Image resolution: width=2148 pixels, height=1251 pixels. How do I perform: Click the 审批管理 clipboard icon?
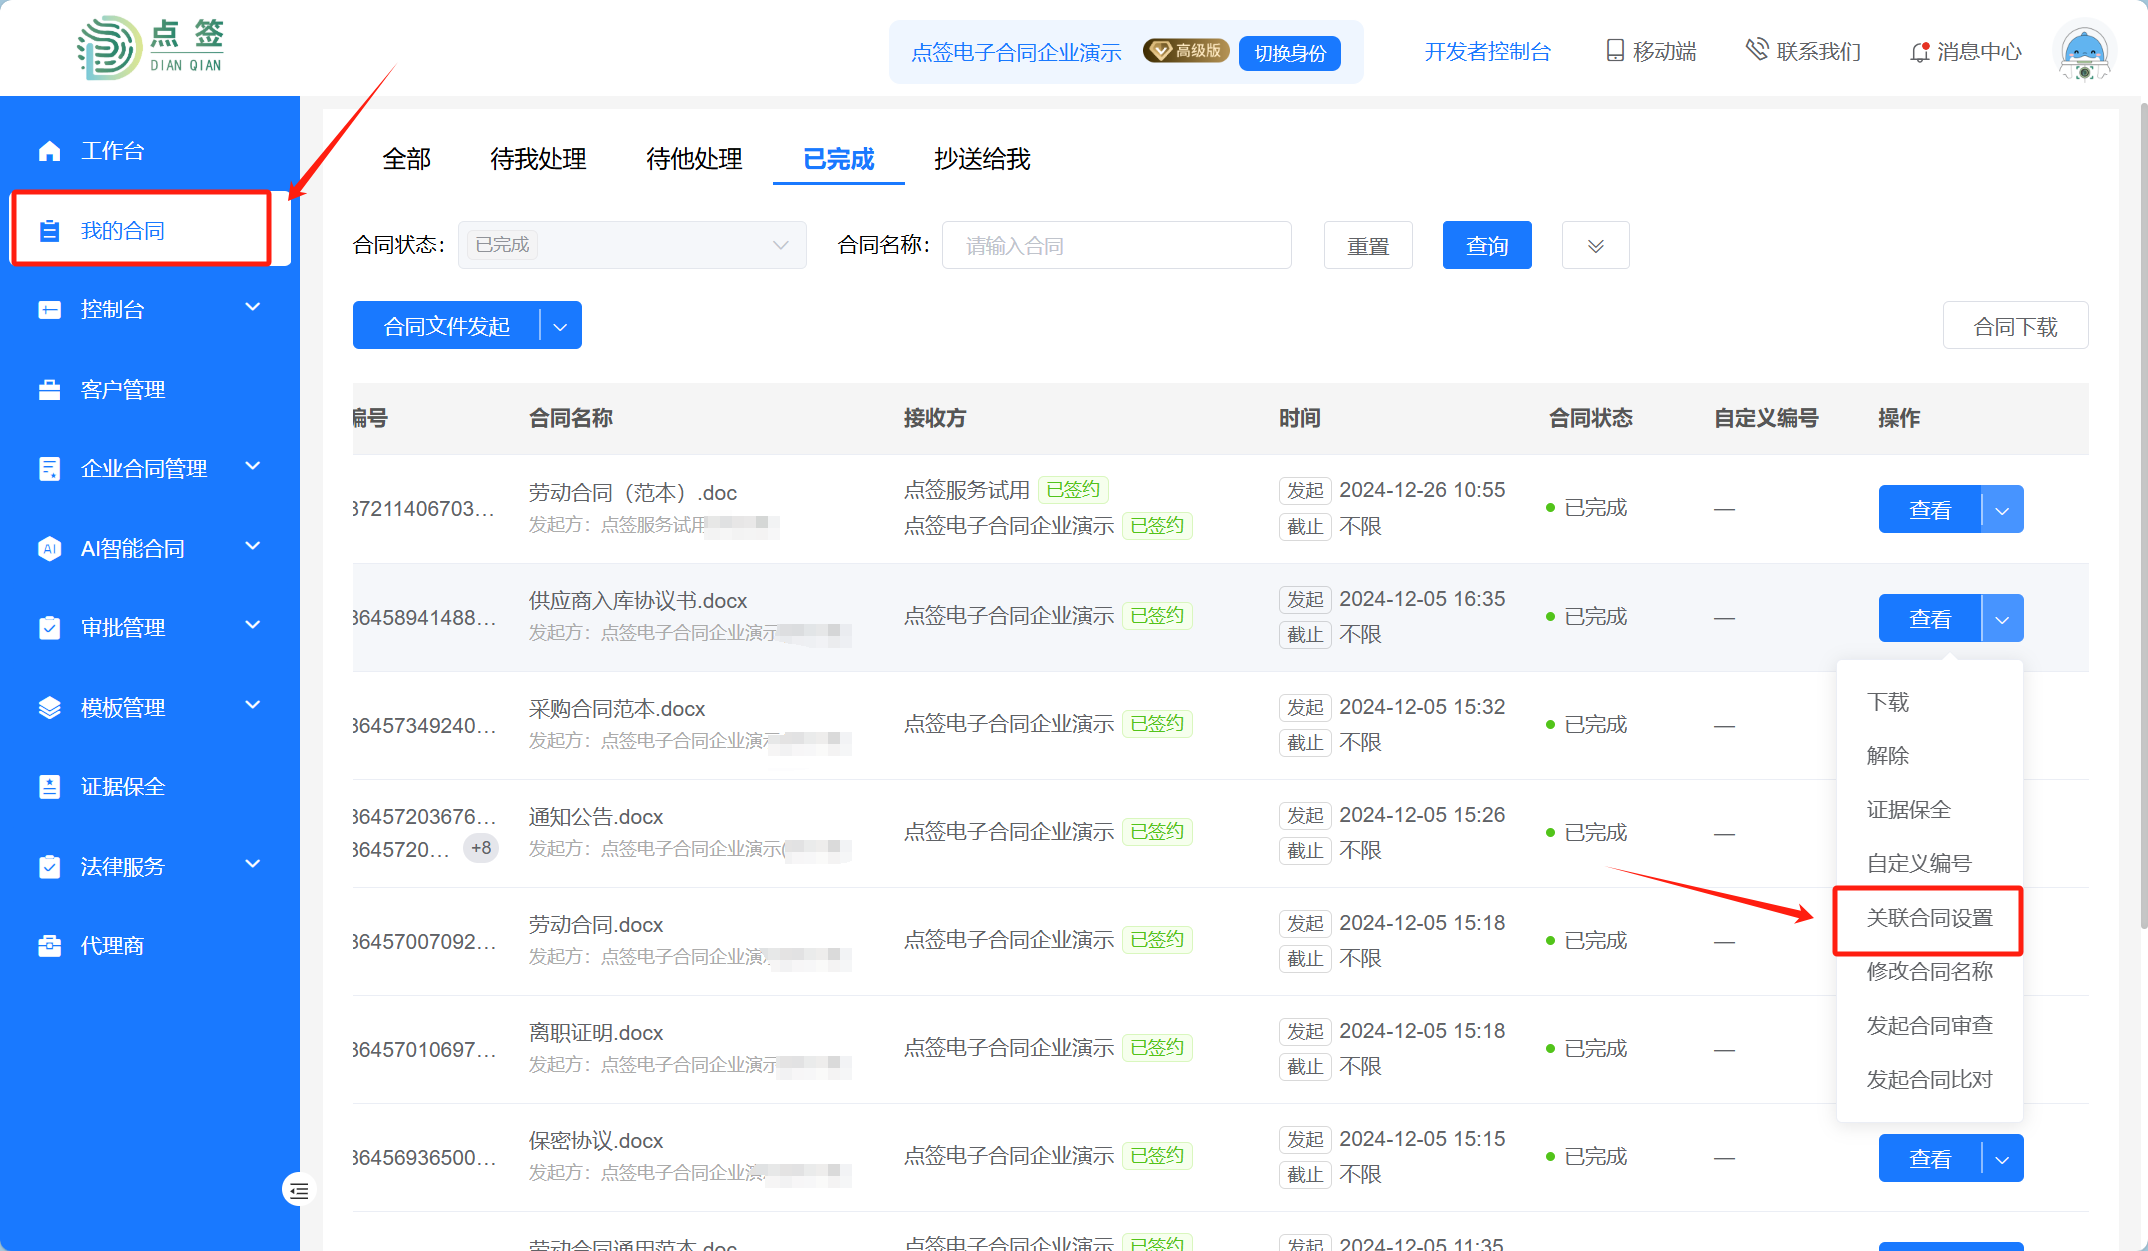click(50, 628)
